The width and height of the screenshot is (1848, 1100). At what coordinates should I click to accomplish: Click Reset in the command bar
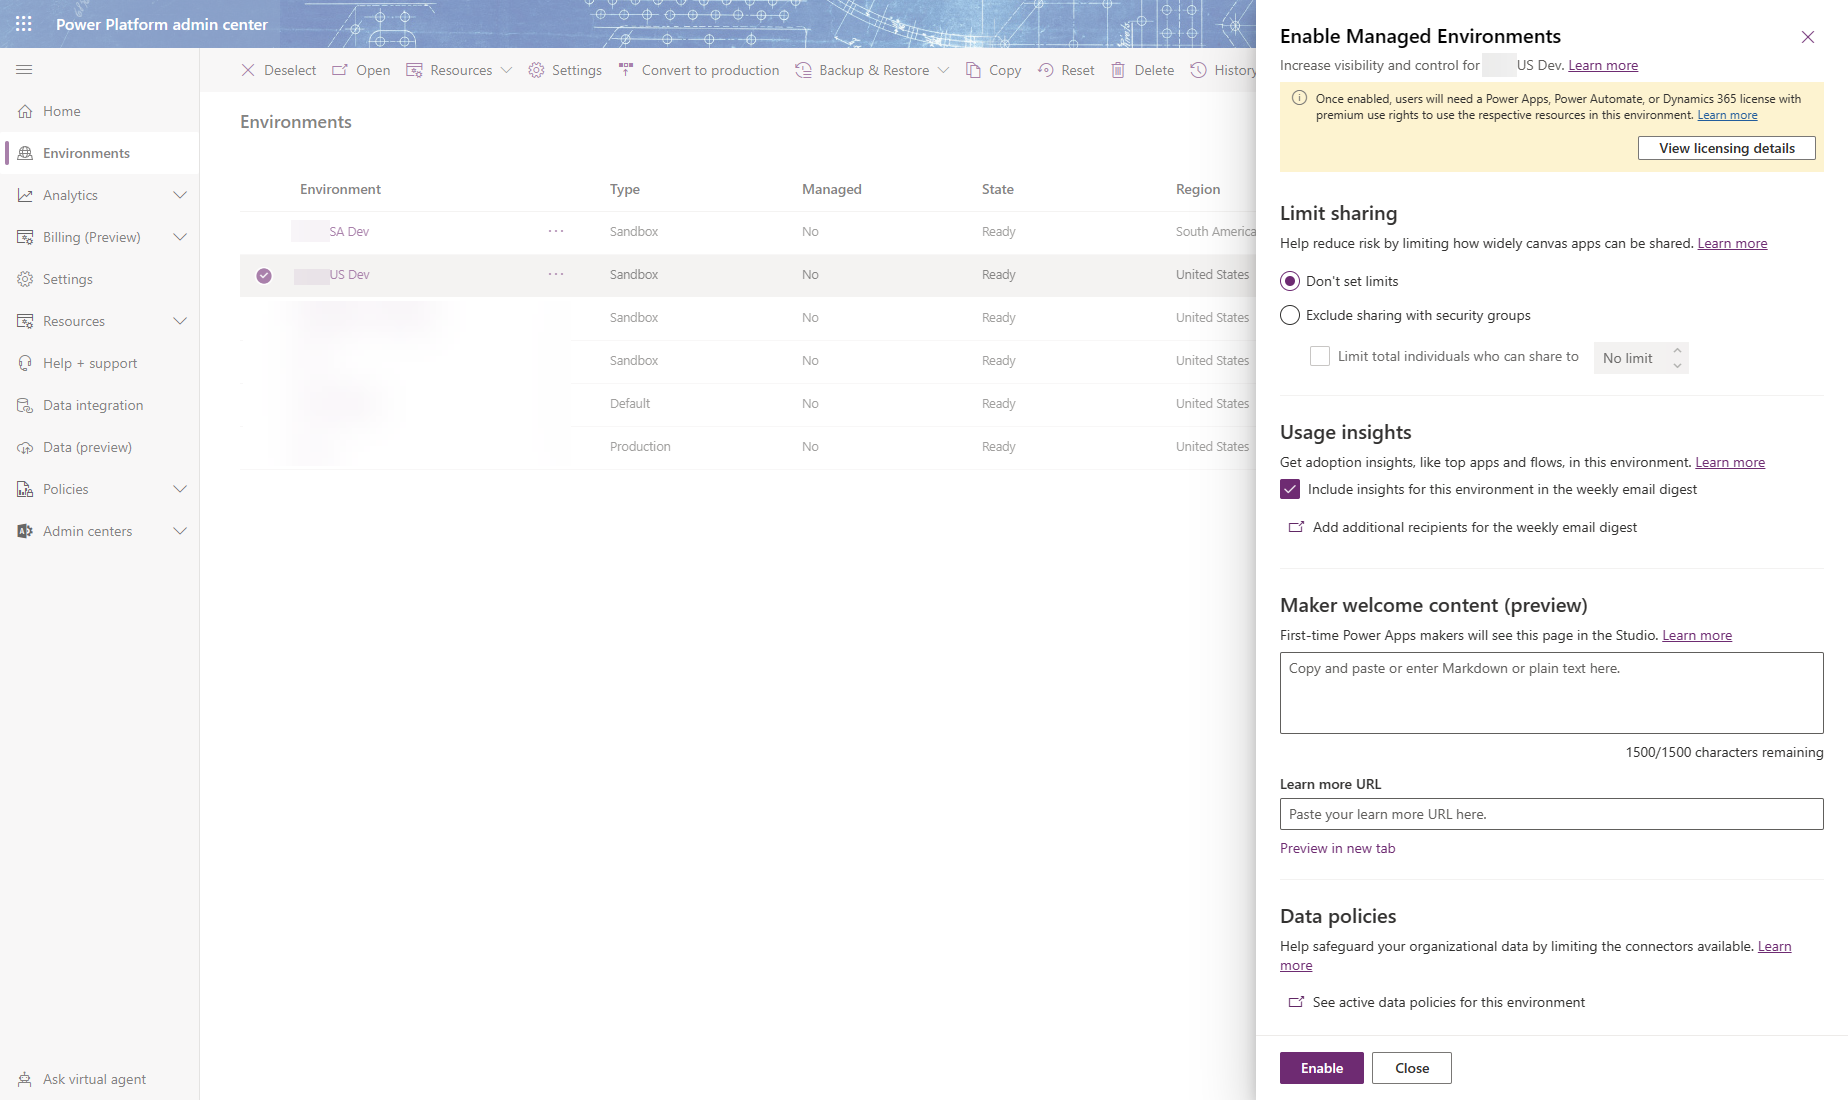coord(1066,70)
